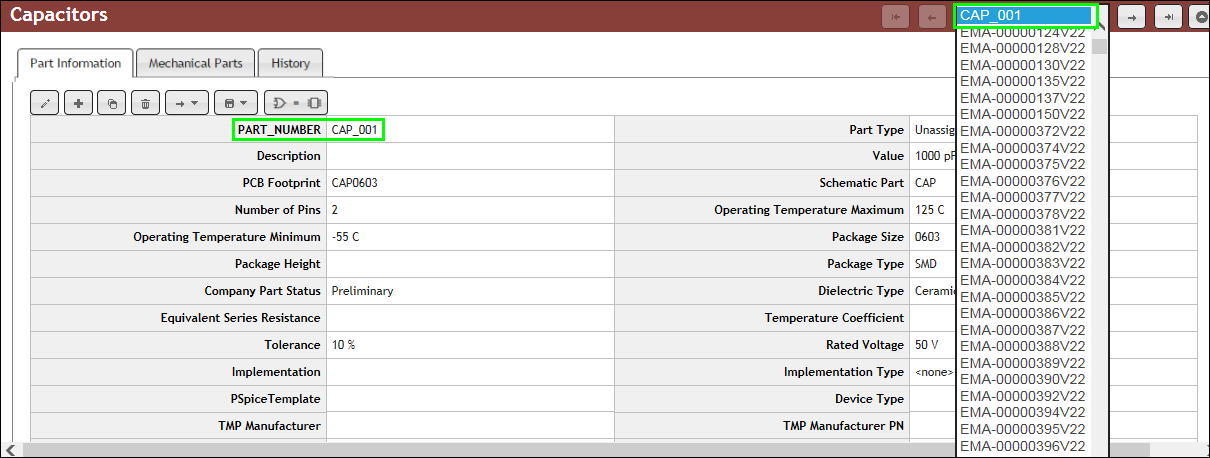
Task: Click the round up-arrow collapse icon in the header
Action: [x=1201, y=16]
